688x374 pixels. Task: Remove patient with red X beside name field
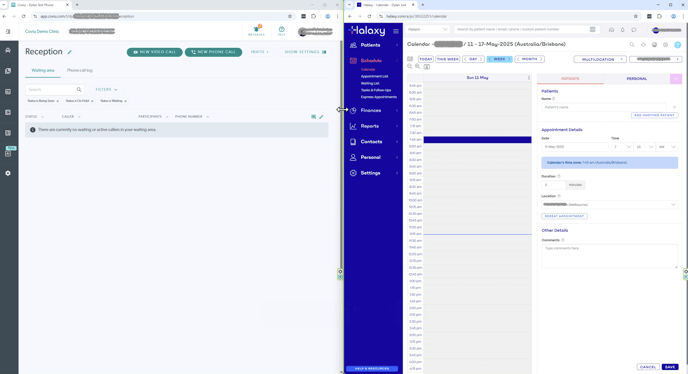[x=674, y=107]
